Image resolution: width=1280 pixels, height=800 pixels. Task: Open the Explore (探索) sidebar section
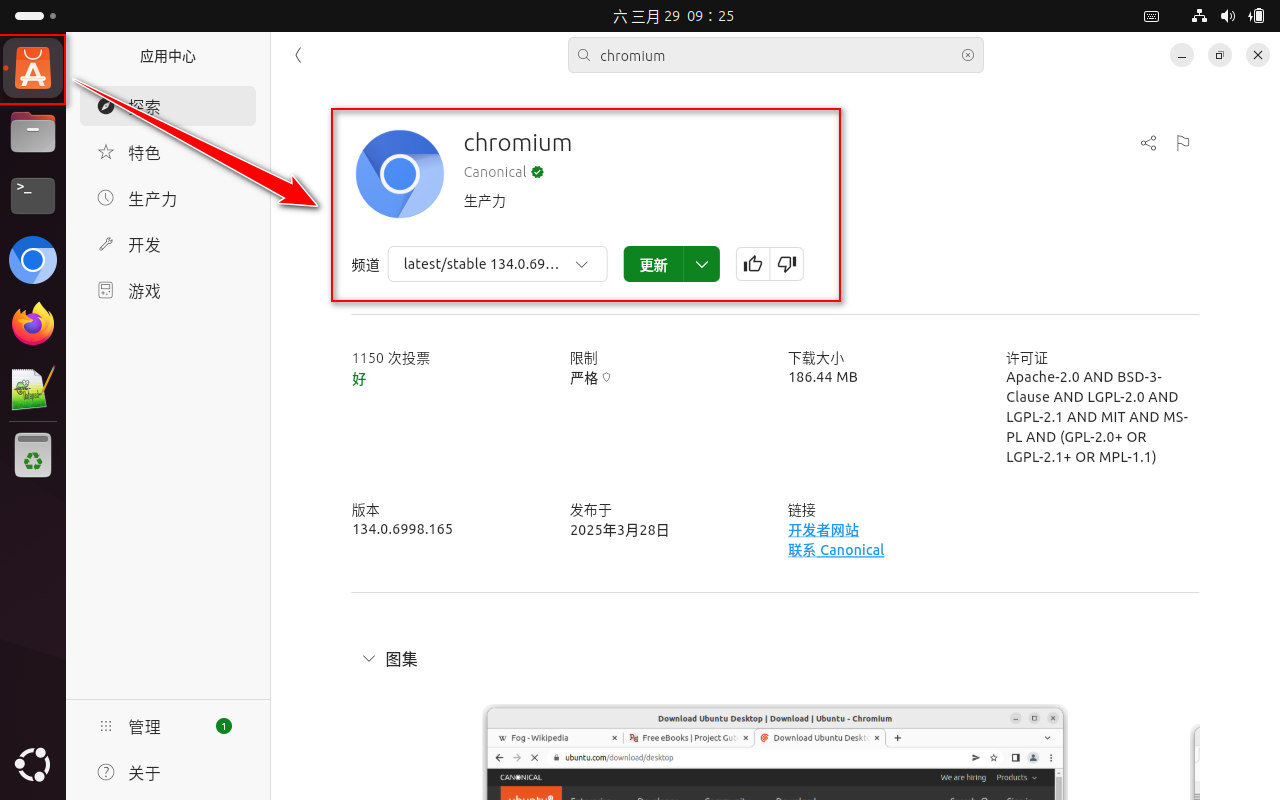[x=168, y=106]
